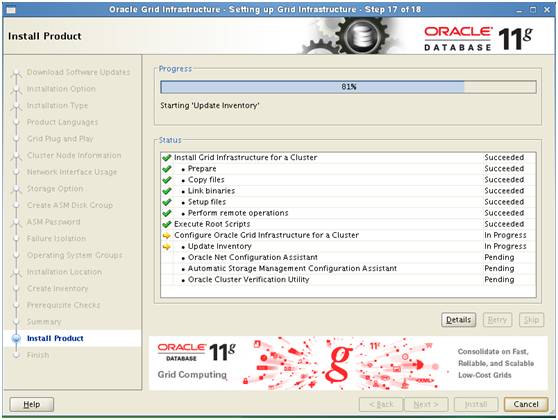Click the Next navigation button
Viewport: 558px width, 420px height.
(x=426, y=404)
